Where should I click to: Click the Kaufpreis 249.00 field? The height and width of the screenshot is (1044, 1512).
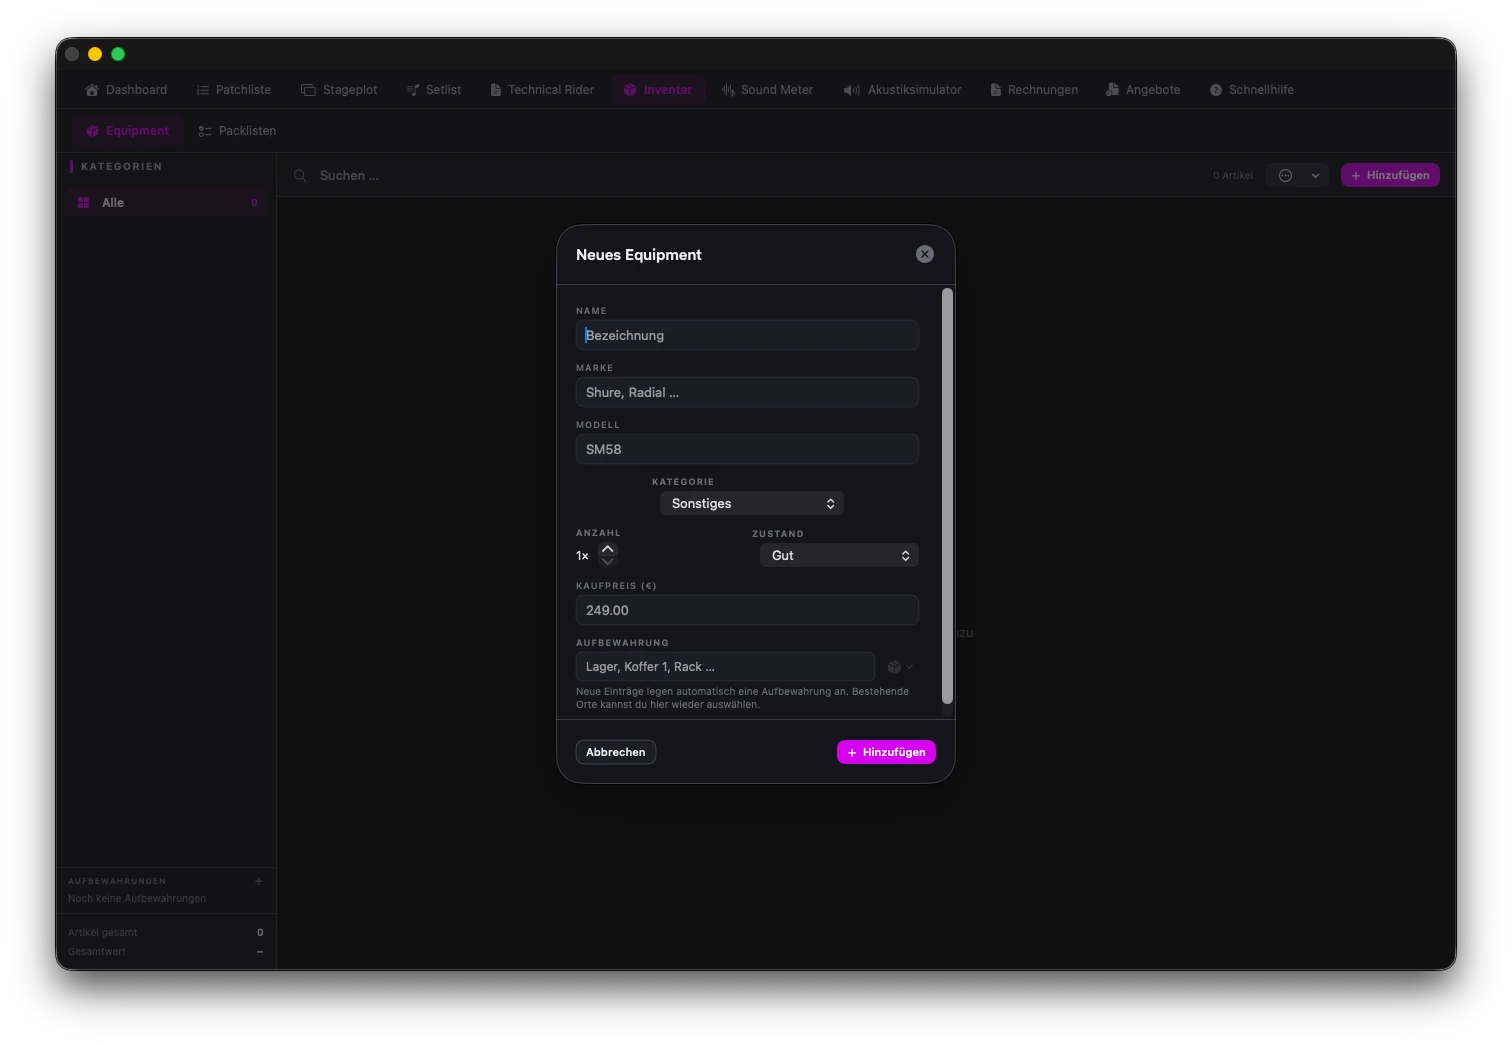pos(747,610)
